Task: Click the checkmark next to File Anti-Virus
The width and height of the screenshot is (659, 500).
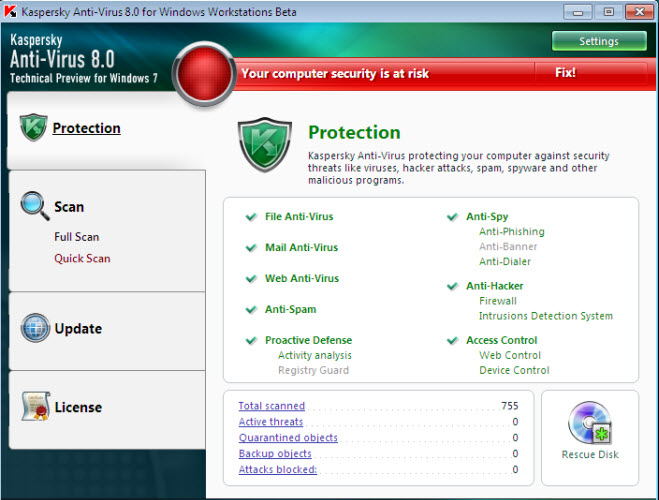Action: pyautogui.click(x=251, y=217)
